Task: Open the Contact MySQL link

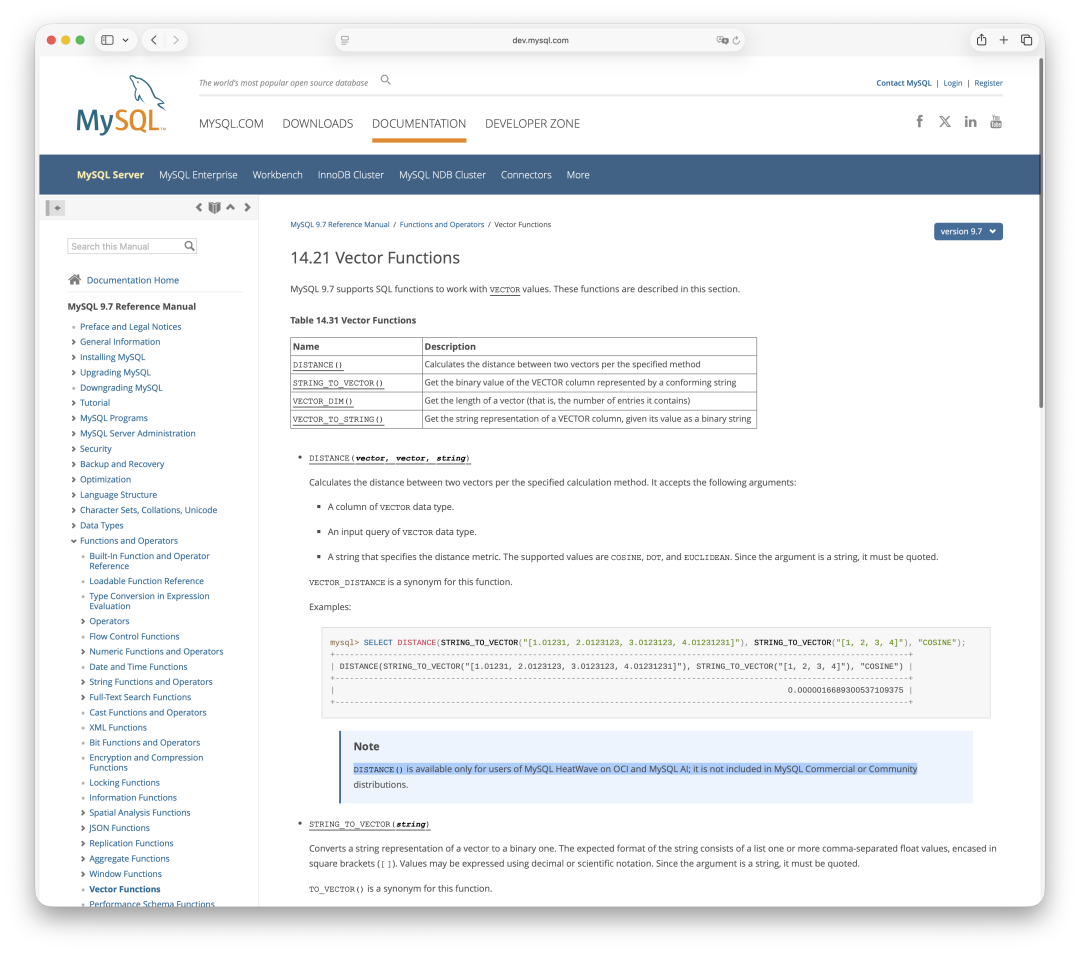Action: coord(904,83)
